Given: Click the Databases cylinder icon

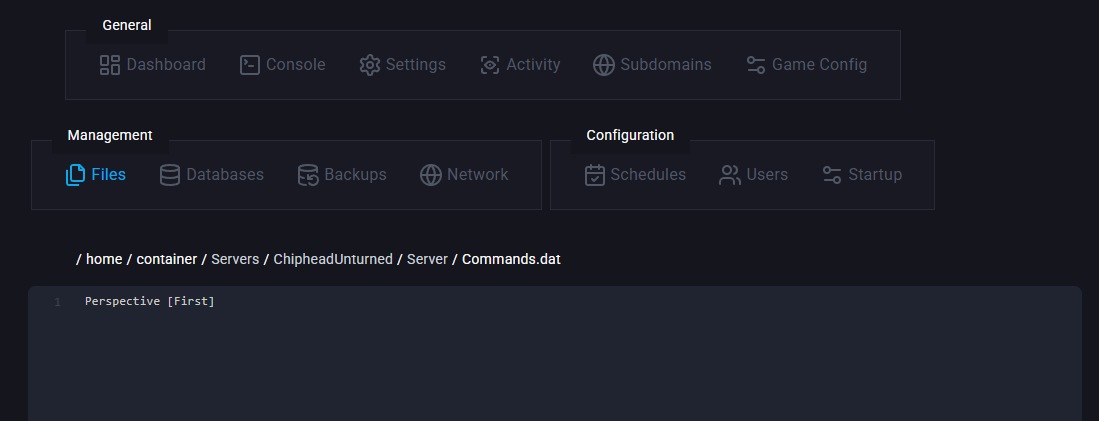Looking at the screenshot, I should click(x=170, y=175).
